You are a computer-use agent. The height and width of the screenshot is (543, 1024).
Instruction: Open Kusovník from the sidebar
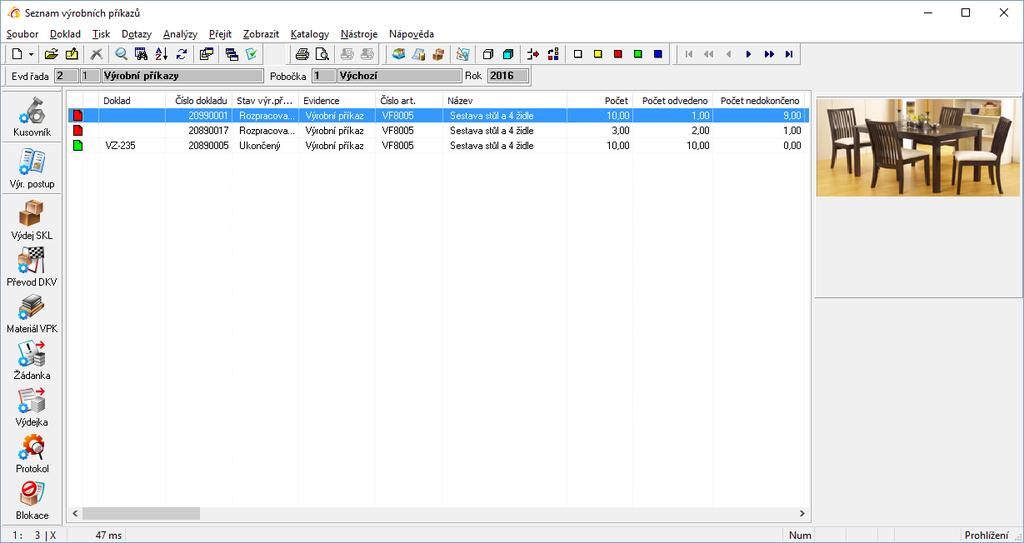(31, 118)
